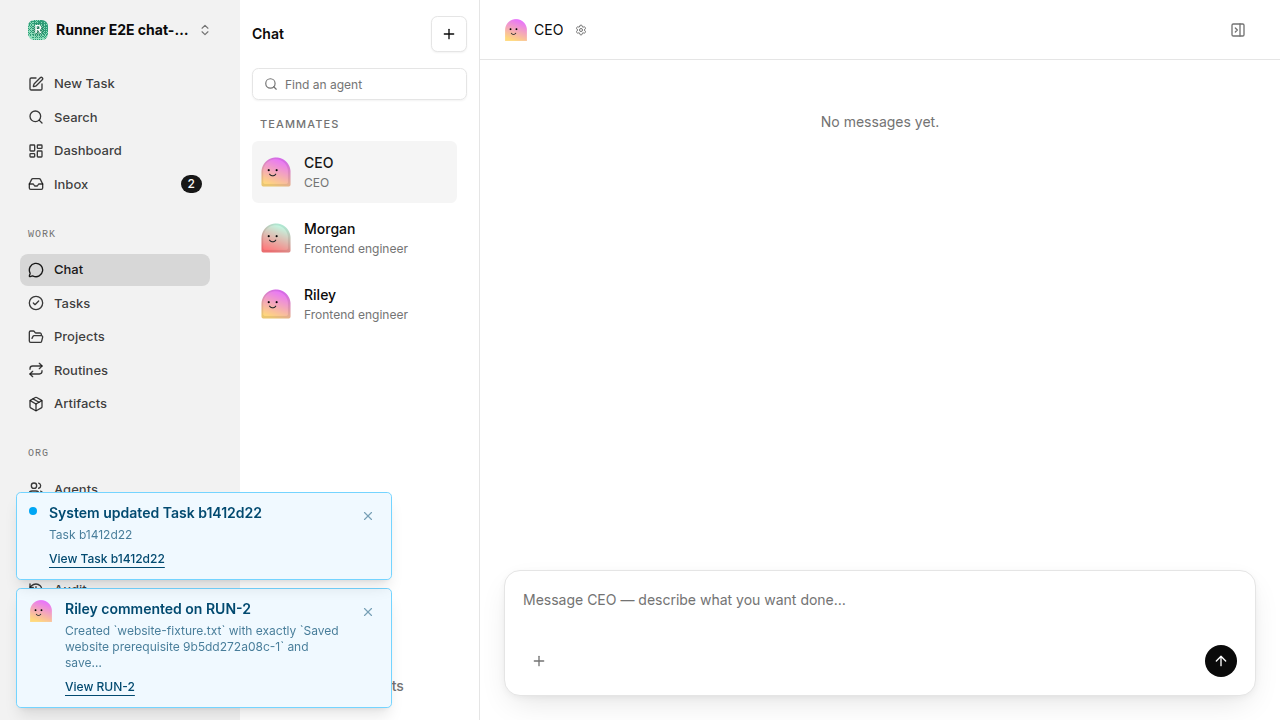
Task: Go to the Dashboard page
Action: pyautogui.click(x=115, y=151)
